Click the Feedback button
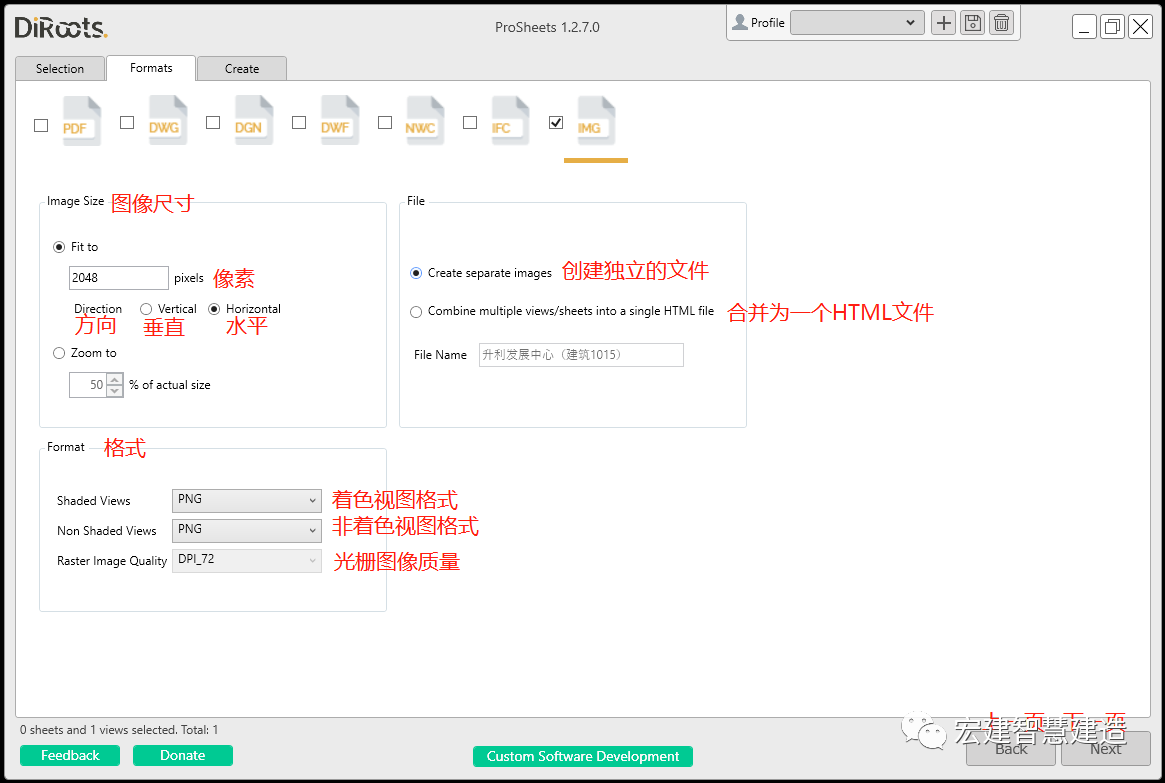 [x=70, y=756]
